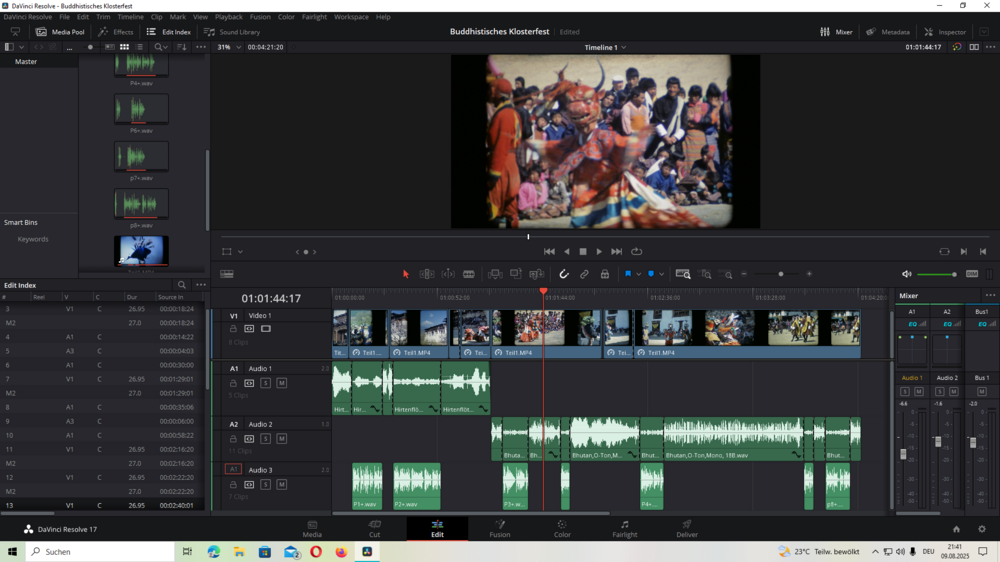Open the 31% viewer zoom dropdown
Screen dimensions: 1000x562
(x=229, y=47)
